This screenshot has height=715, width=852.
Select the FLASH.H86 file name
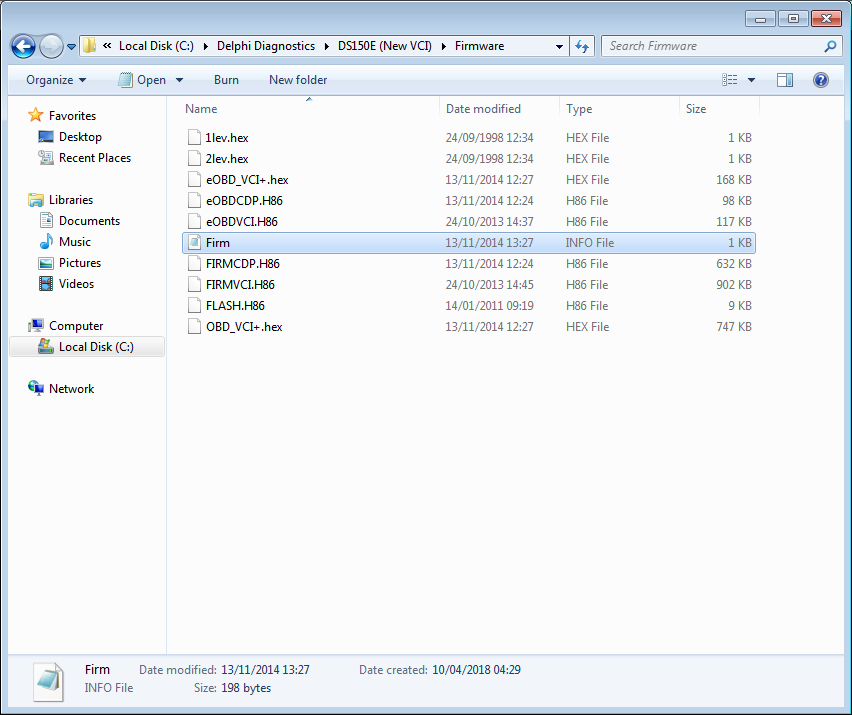click(x=235, y=306)
